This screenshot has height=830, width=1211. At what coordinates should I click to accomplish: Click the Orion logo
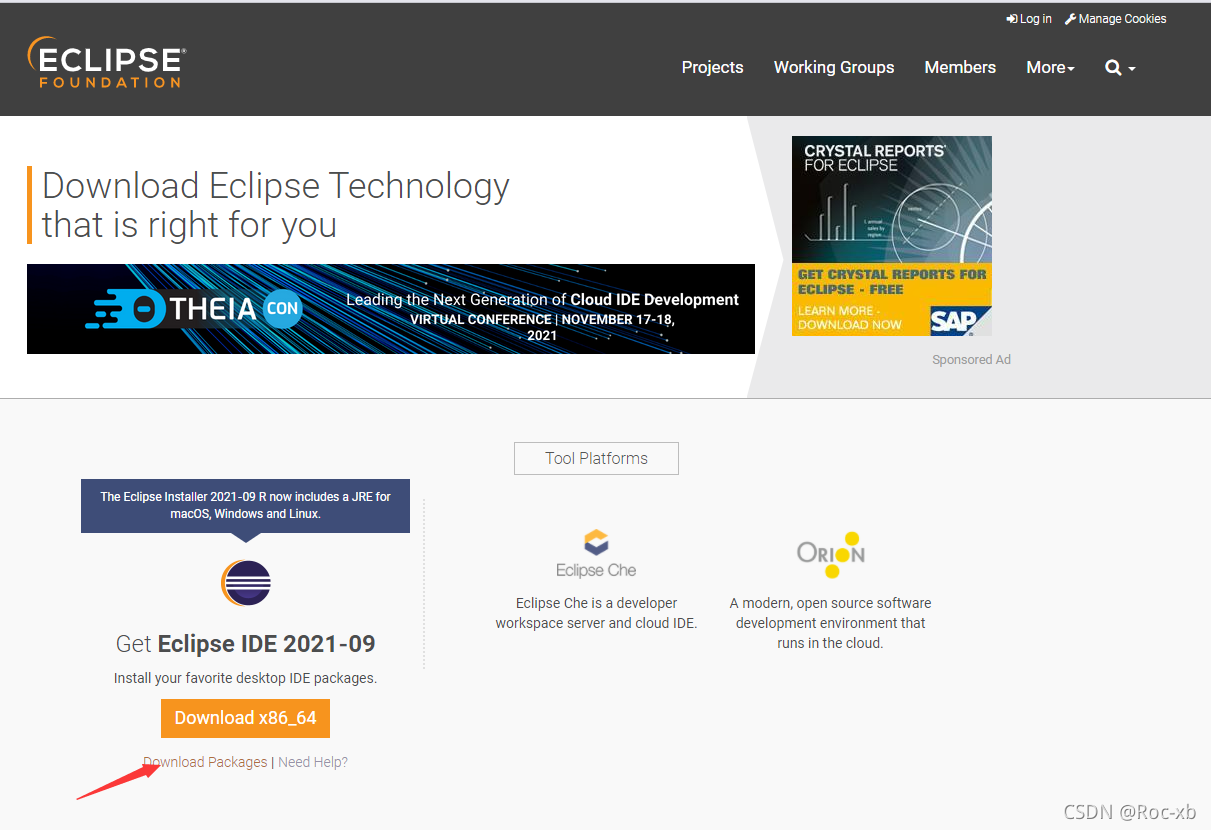831,555
